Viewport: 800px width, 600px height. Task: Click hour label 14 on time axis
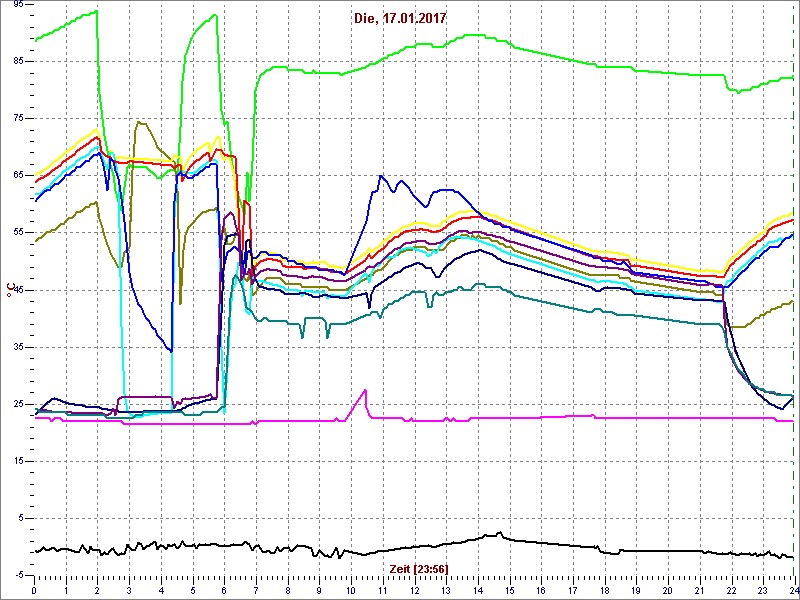478,591
